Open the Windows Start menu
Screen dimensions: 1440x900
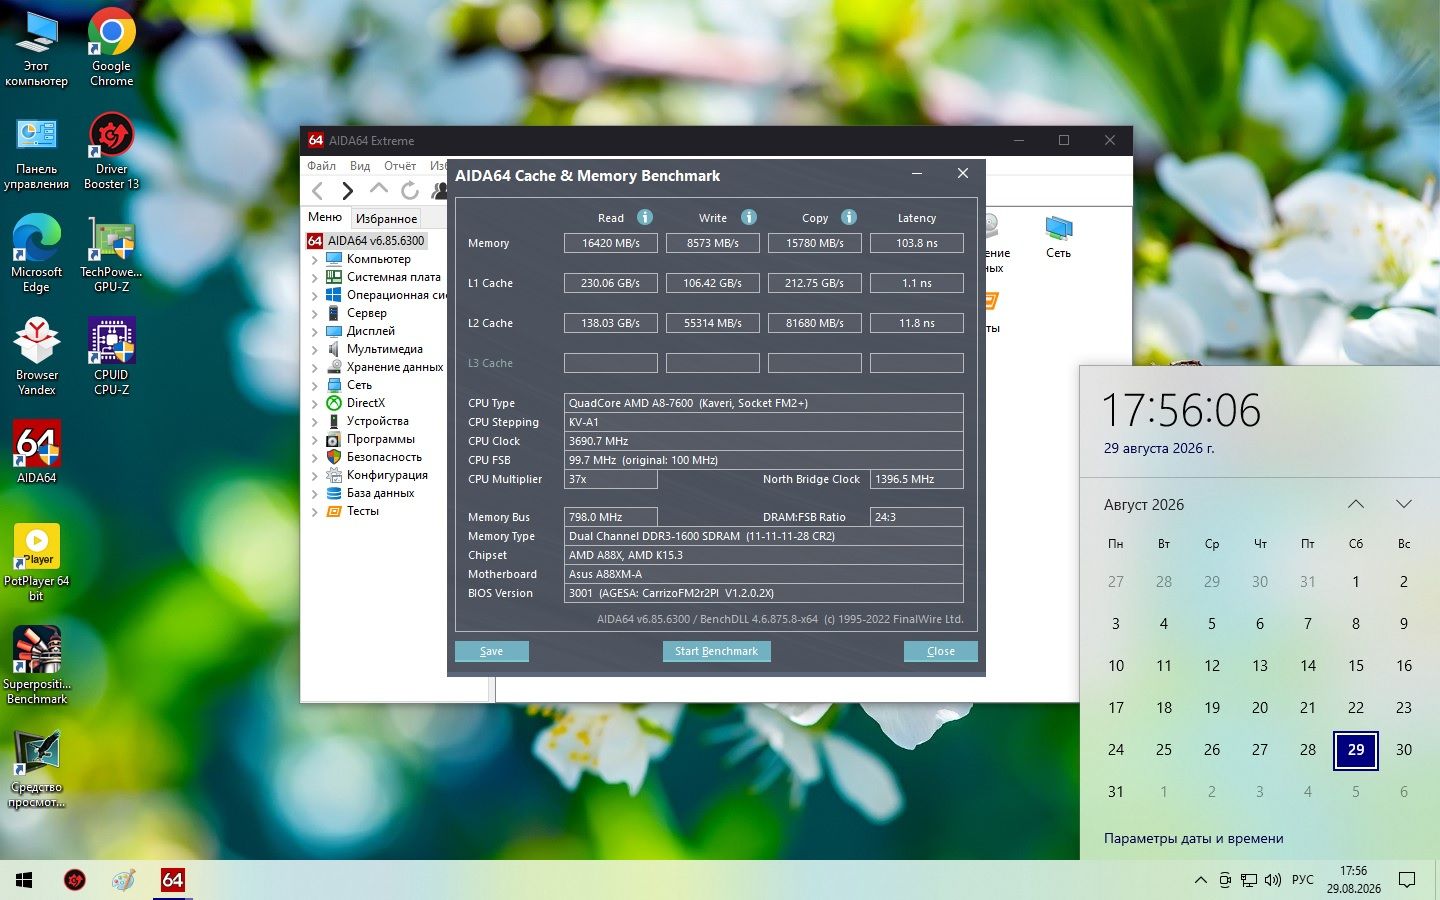pos(24,880)
